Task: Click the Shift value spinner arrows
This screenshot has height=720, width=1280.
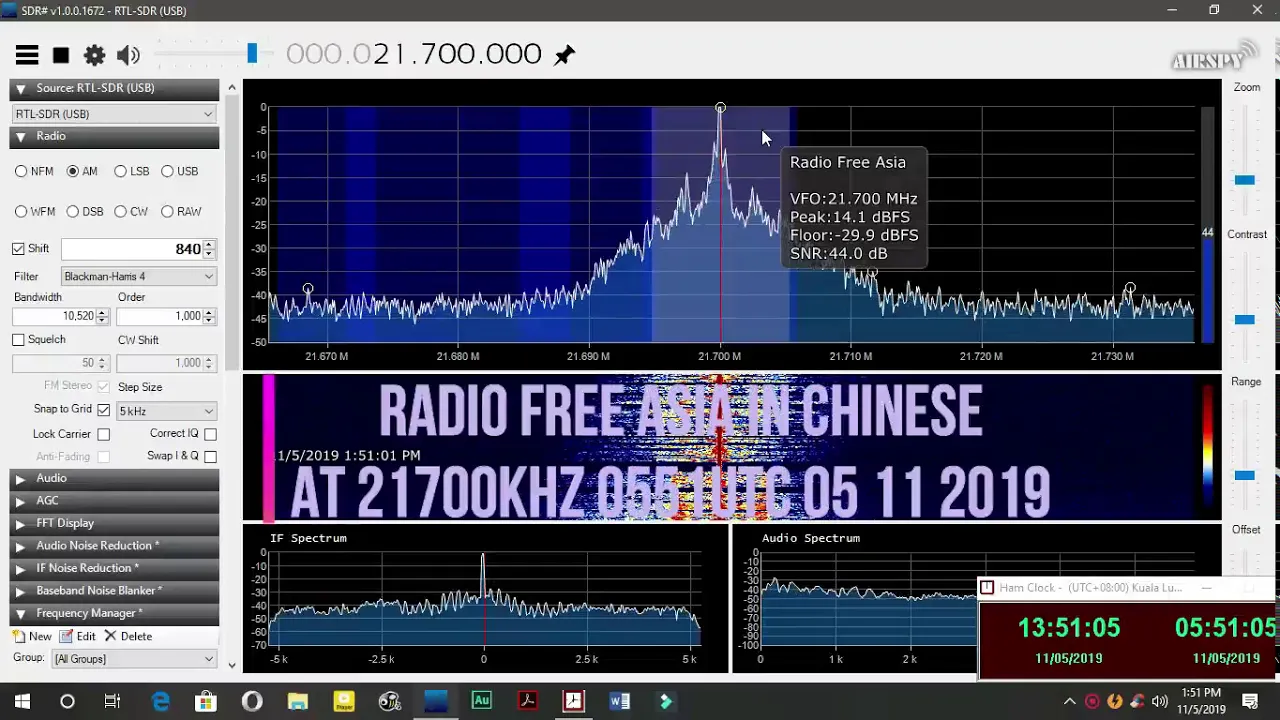Action: point(209,249)
